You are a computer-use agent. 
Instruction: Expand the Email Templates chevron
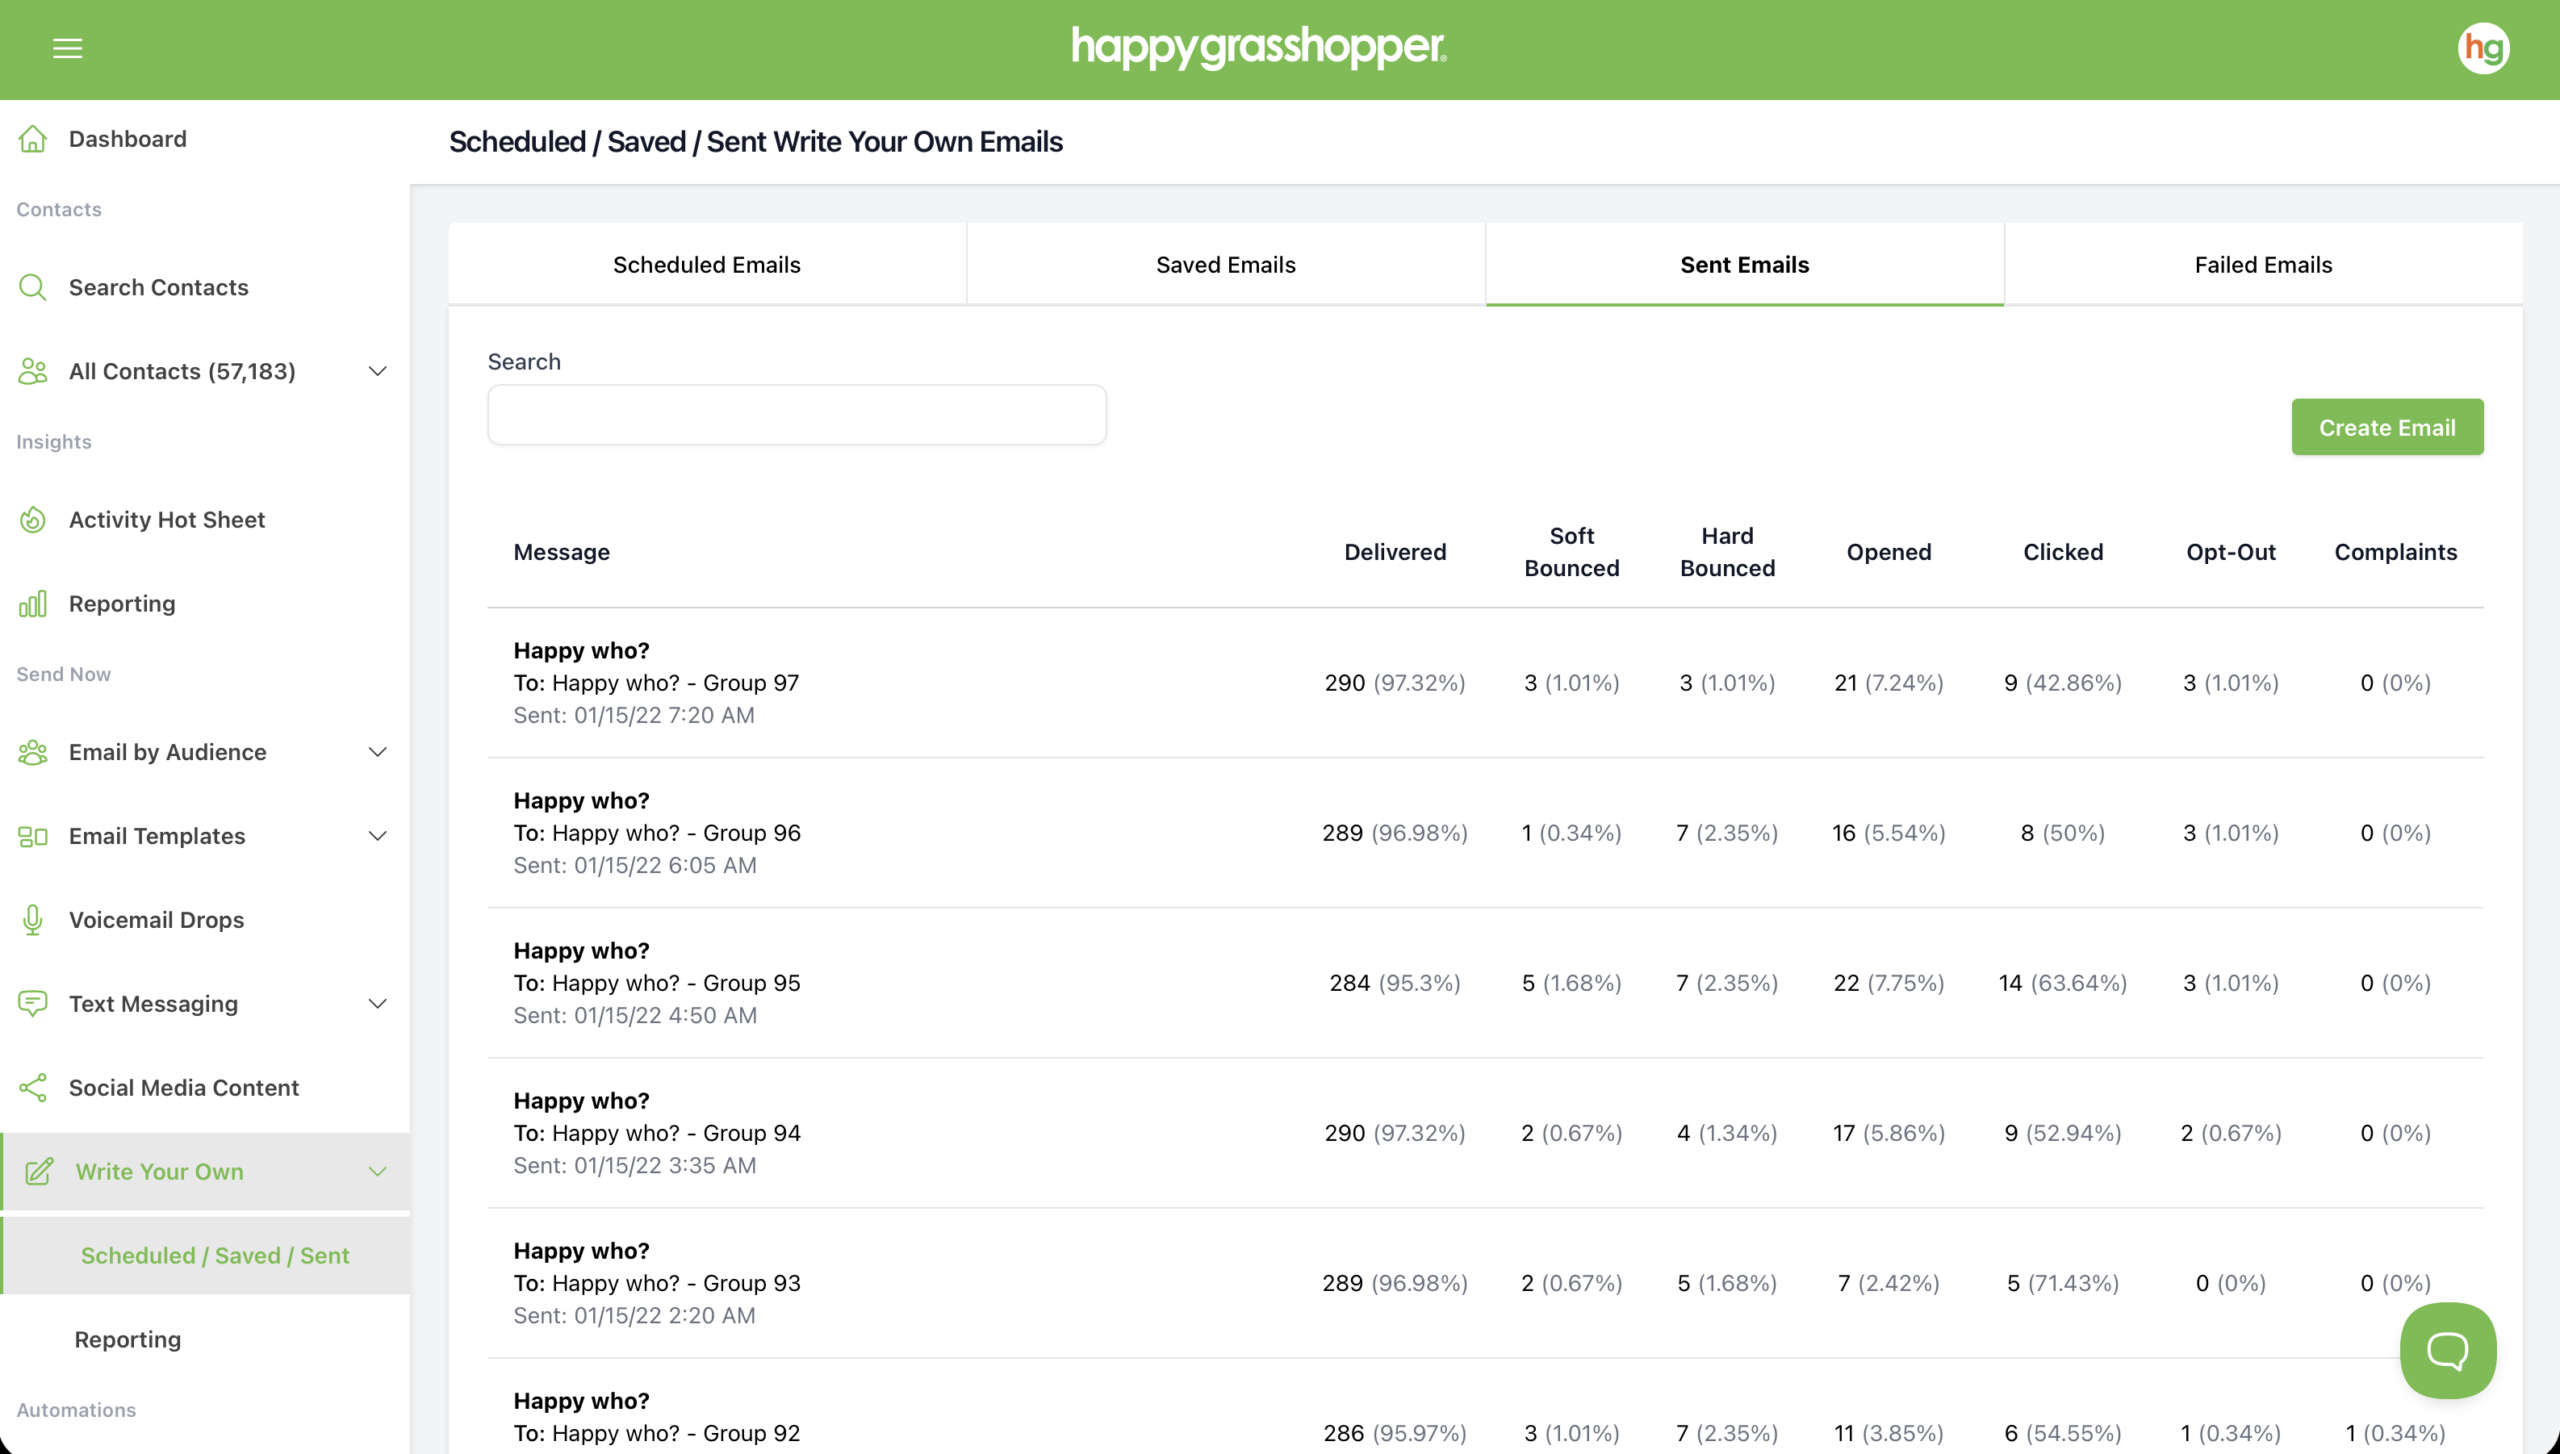pyautogui.click(x=377, y=835)
